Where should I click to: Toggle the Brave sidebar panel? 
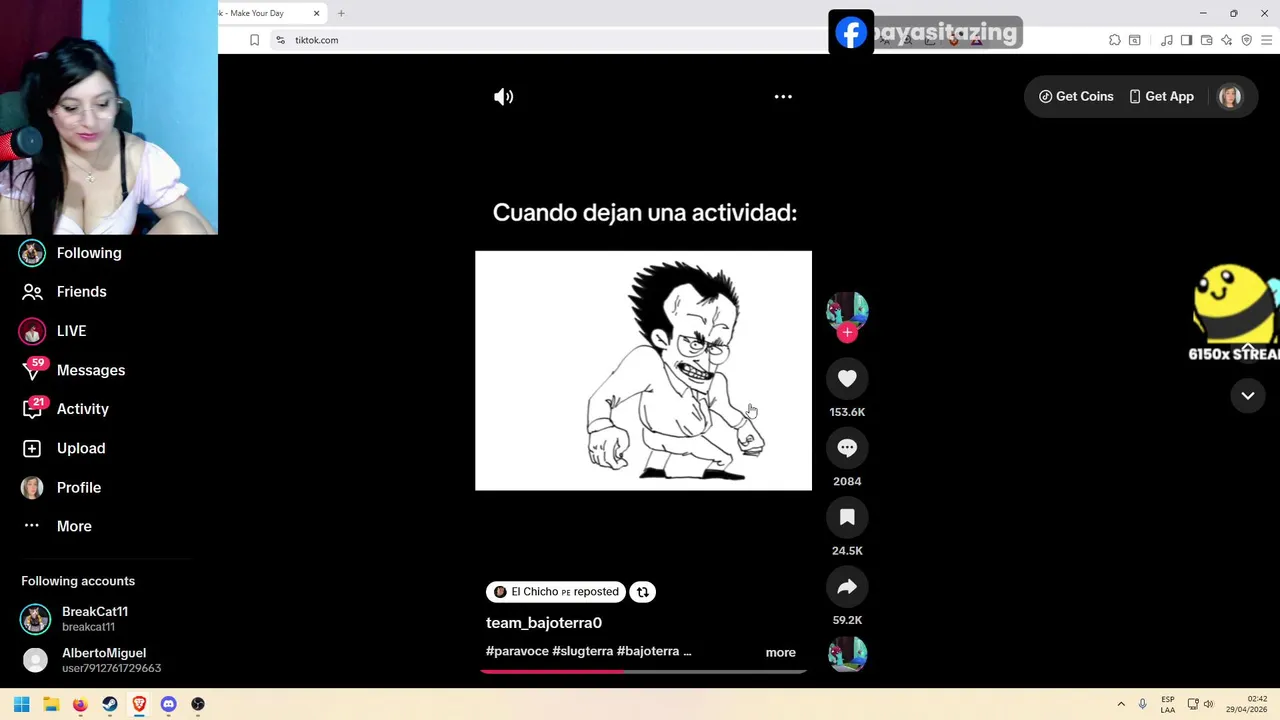[x=1186, y=40]
